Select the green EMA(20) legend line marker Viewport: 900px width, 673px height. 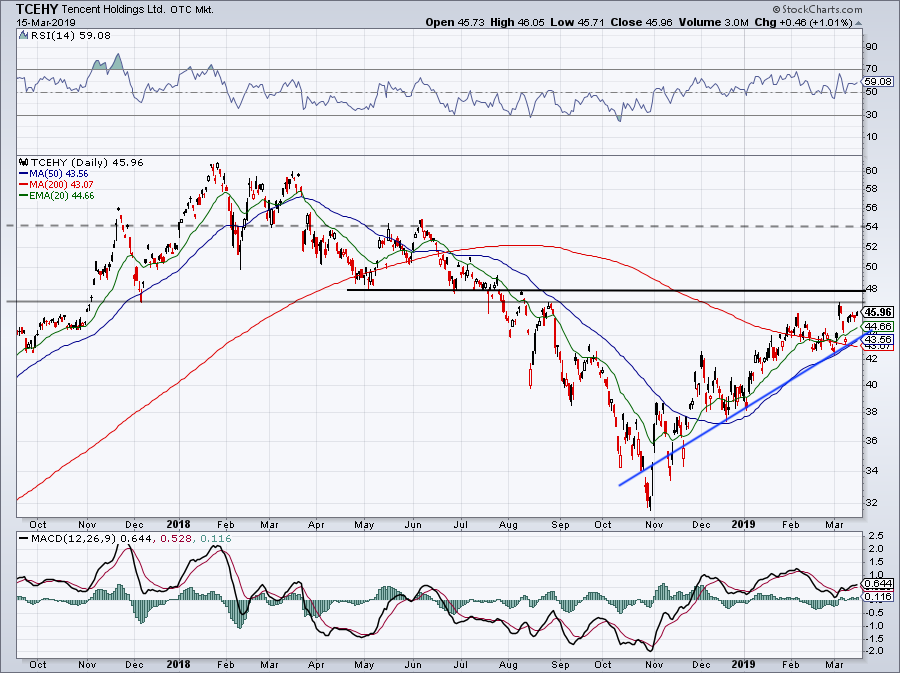(24, 196)
